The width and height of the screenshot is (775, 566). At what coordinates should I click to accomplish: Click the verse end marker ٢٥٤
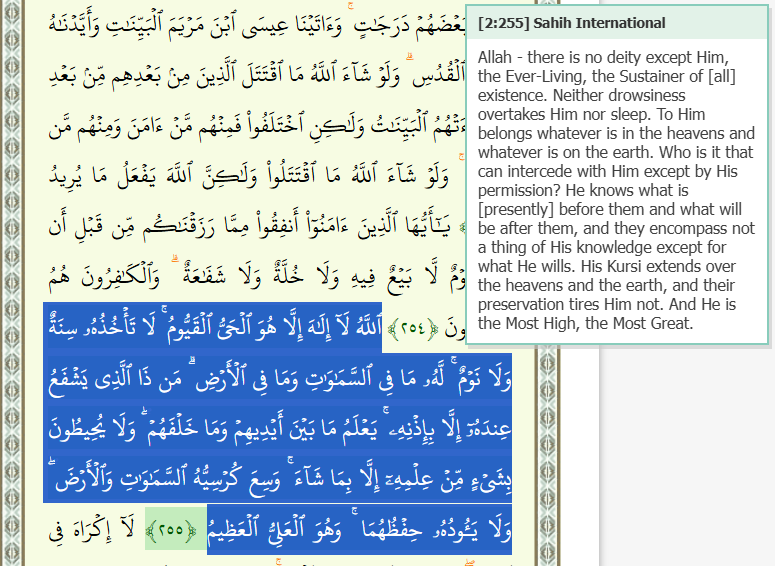coord(413,329)
